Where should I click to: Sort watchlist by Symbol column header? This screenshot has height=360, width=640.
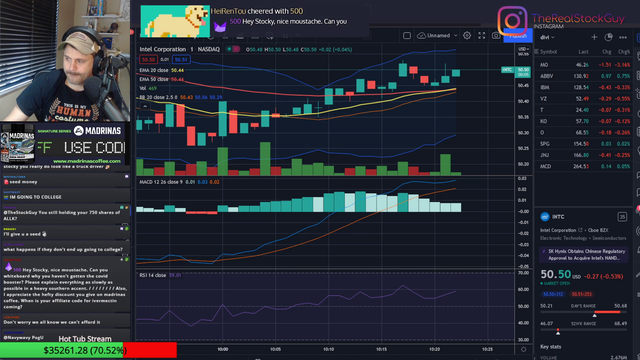coord(548,52)
